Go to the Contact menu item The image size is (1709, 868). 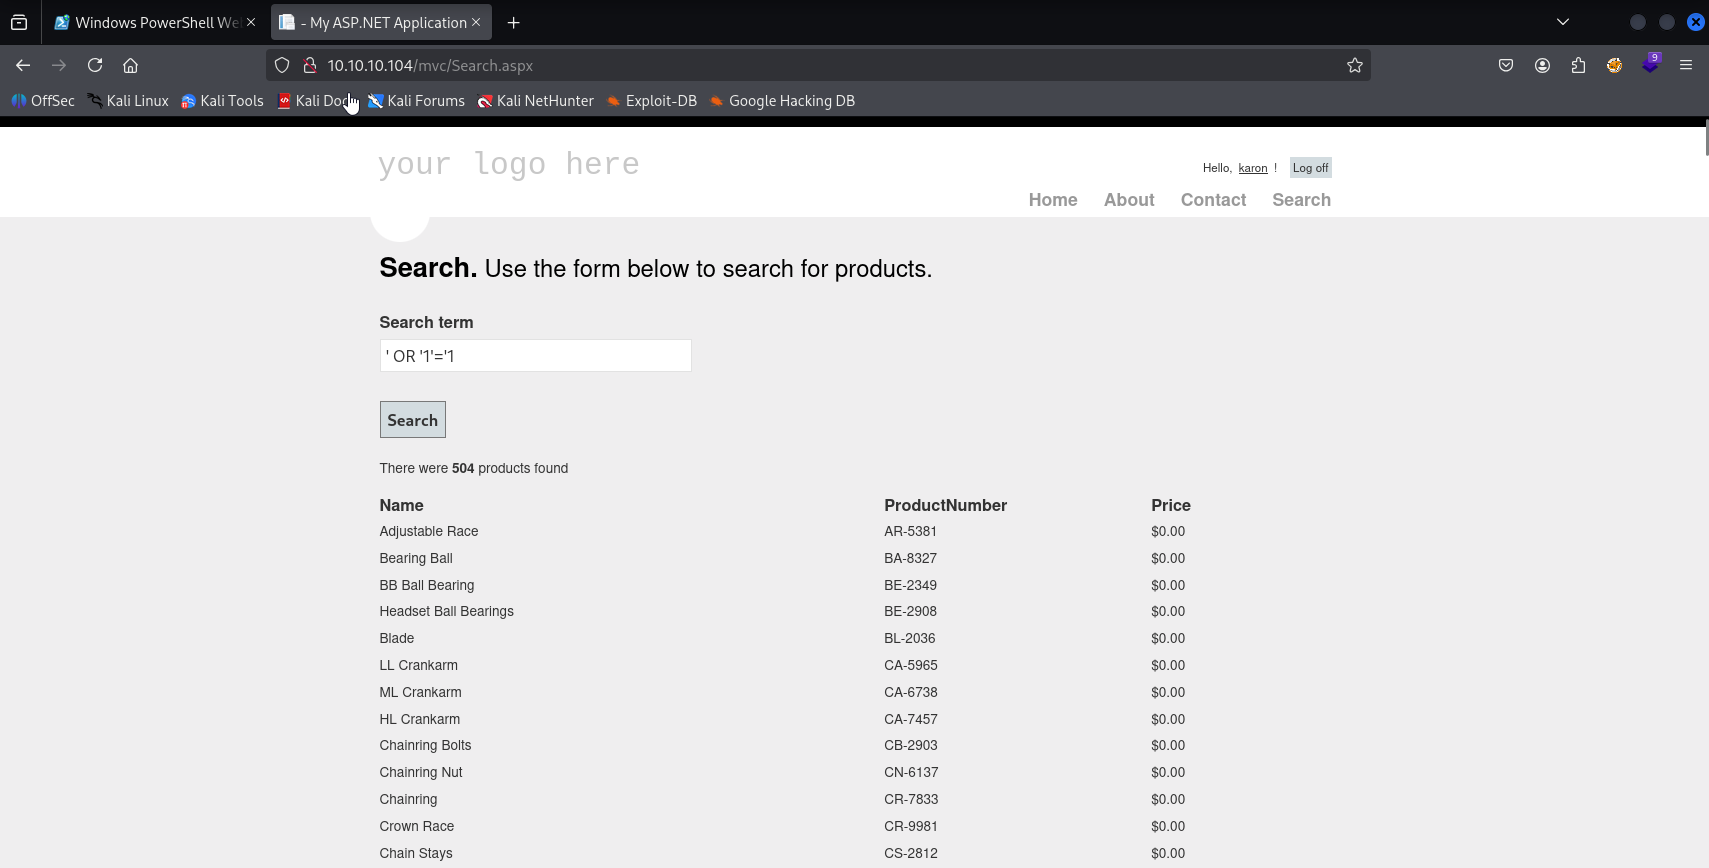pos(1213,200)
